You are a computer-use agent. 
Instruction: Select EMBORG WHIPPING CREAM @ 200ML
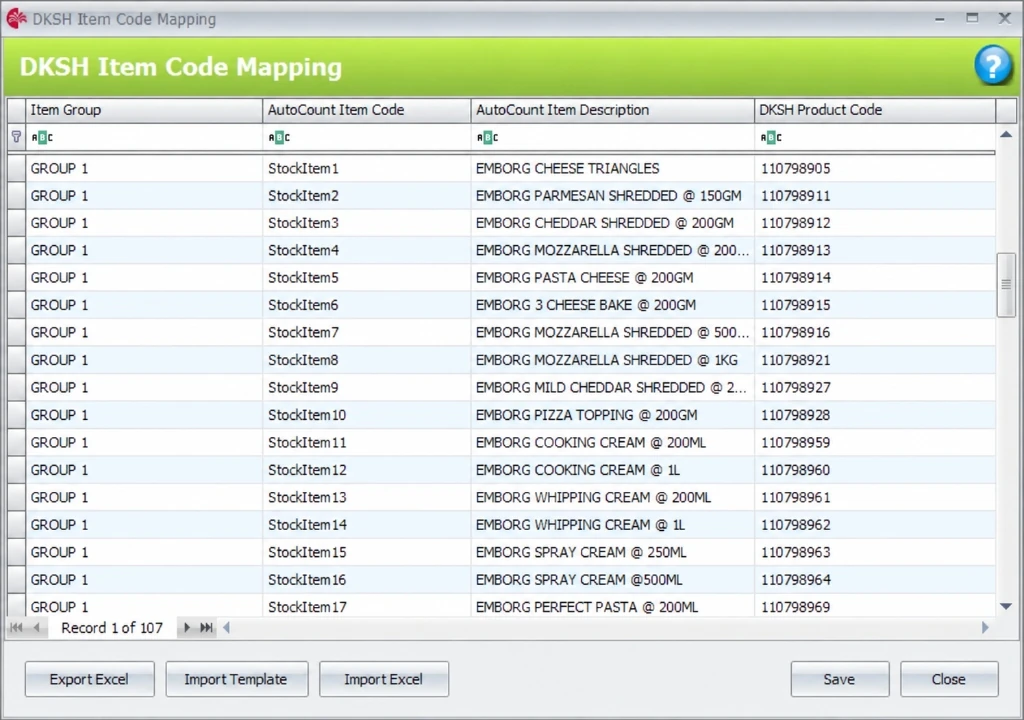point(613,497)
